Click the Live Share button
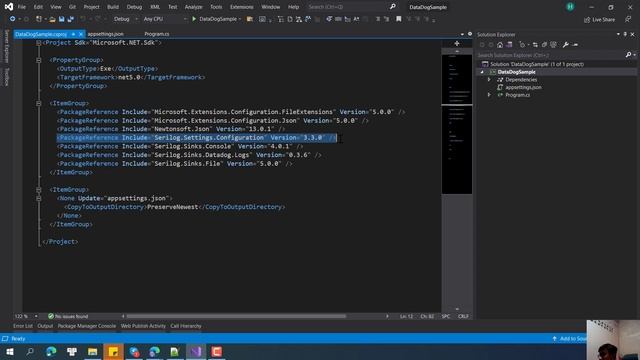Screen dimensions: 640x360 click(599, 19)
